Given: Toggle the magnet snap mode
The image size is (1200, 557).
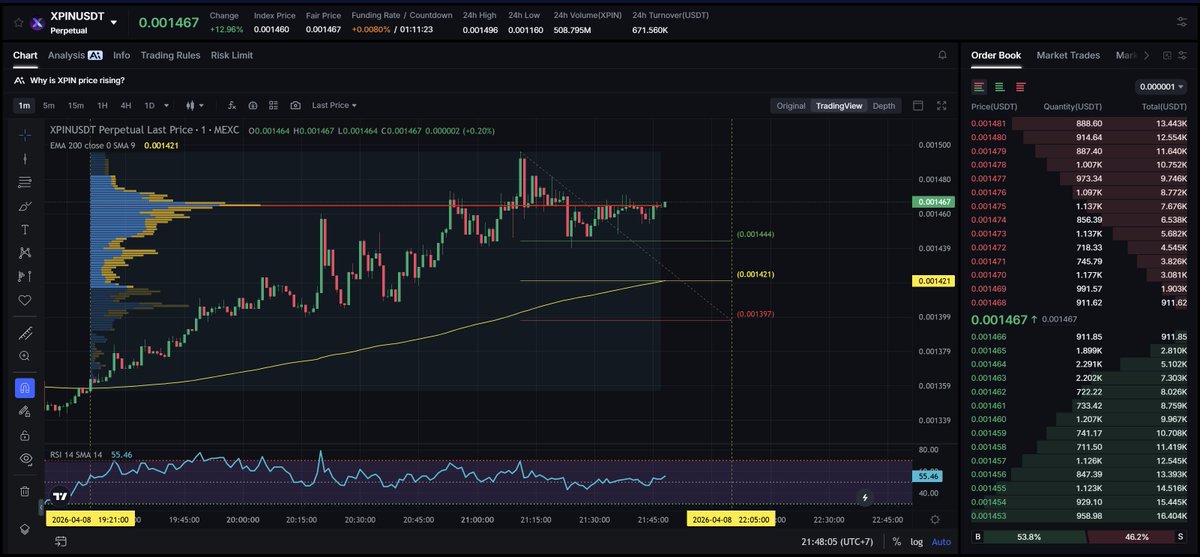Looking at the screenshot, I should click(x=25, y=387).
